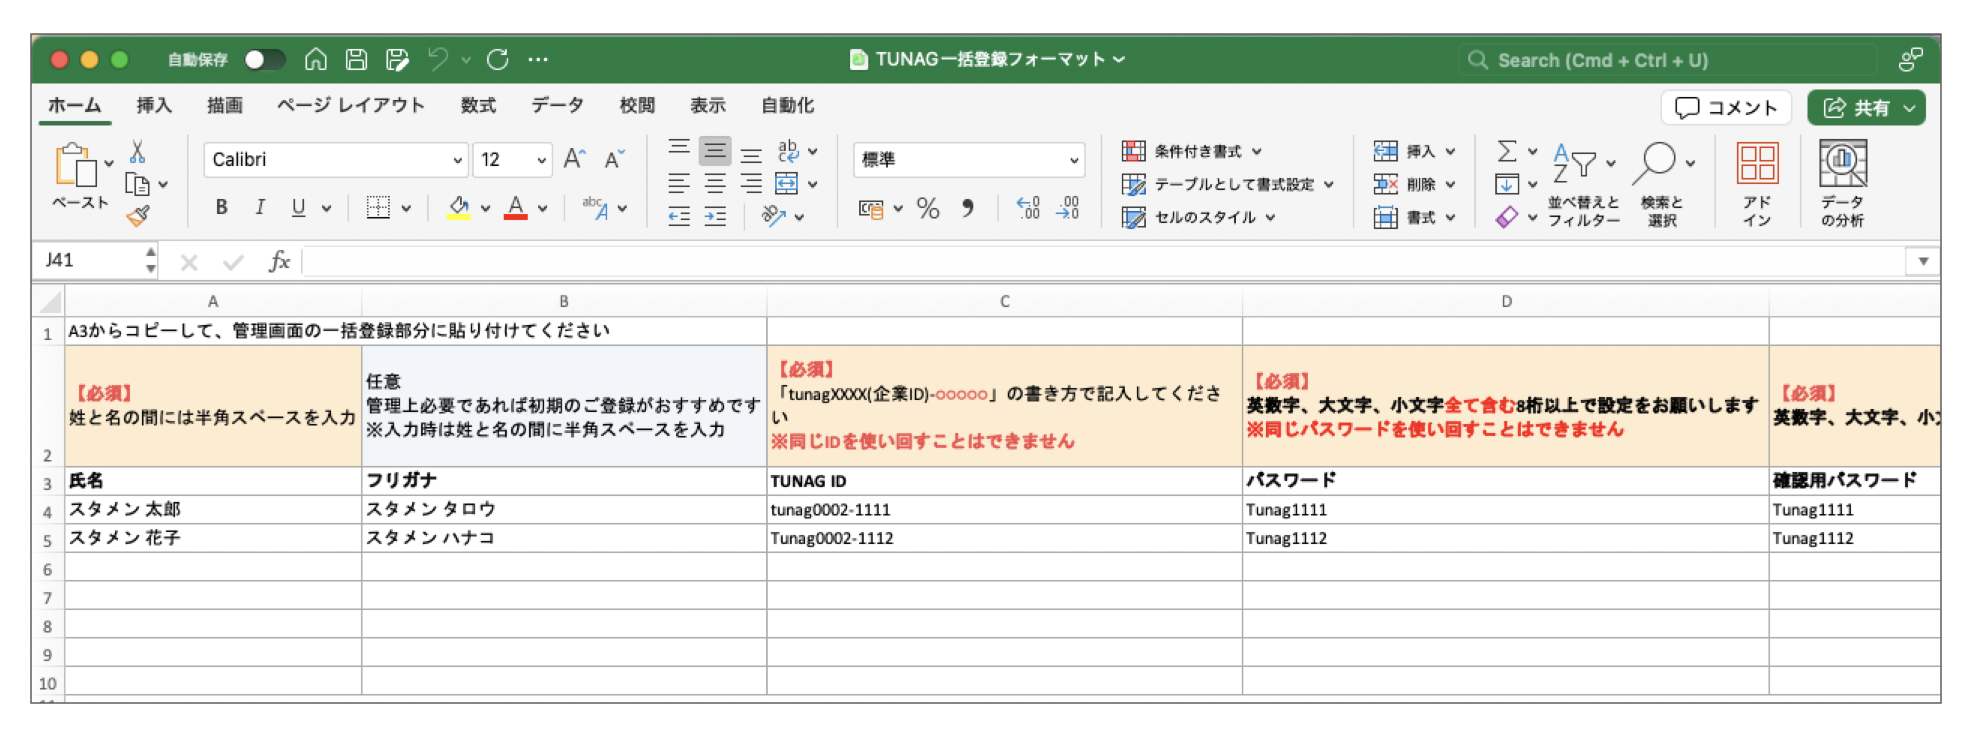The height and width of the screenshot is (738, 1976).
Task: Open the 自動化 ribbon tab
Action: click(787, 105)
